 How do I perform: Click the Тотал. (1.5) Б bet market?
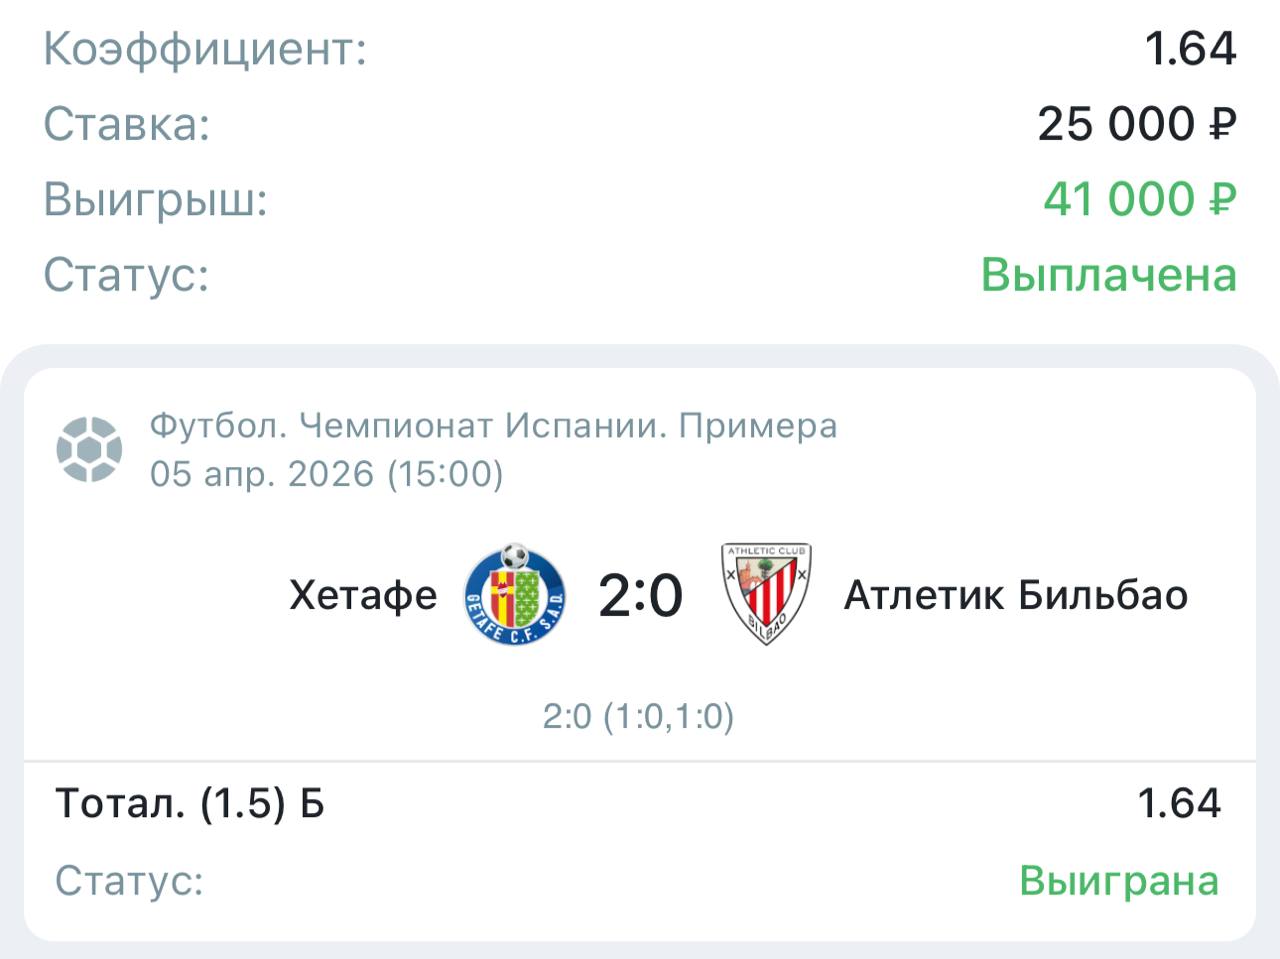pyautogui.click(x=190, y=803)
